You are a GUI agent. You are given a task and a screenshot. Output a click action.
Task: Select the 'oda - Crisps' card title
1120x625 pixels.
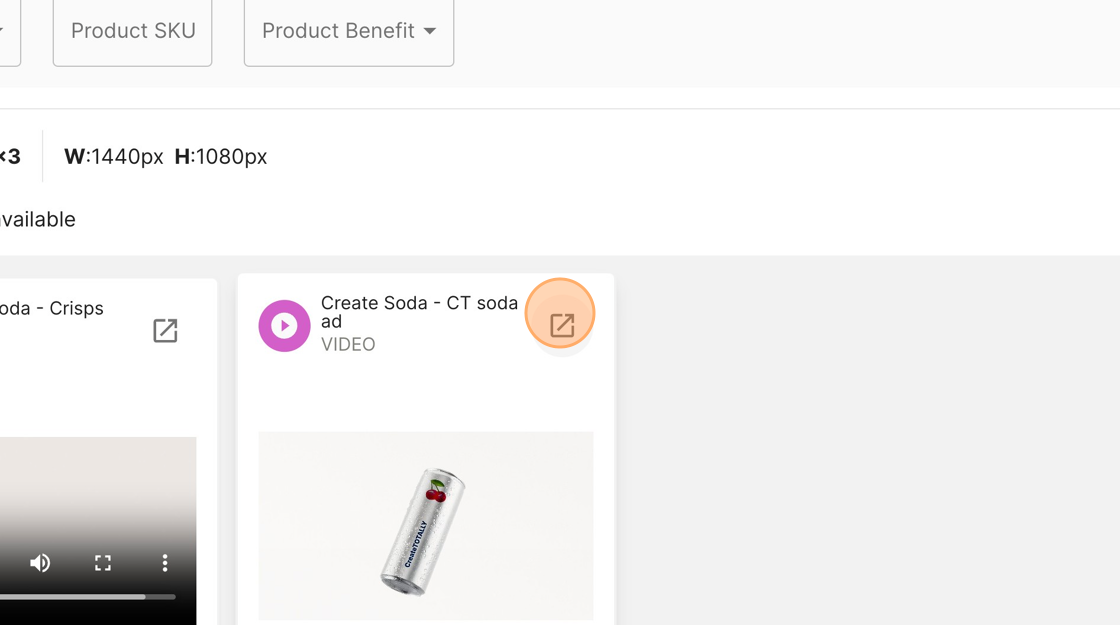[51, 309]
